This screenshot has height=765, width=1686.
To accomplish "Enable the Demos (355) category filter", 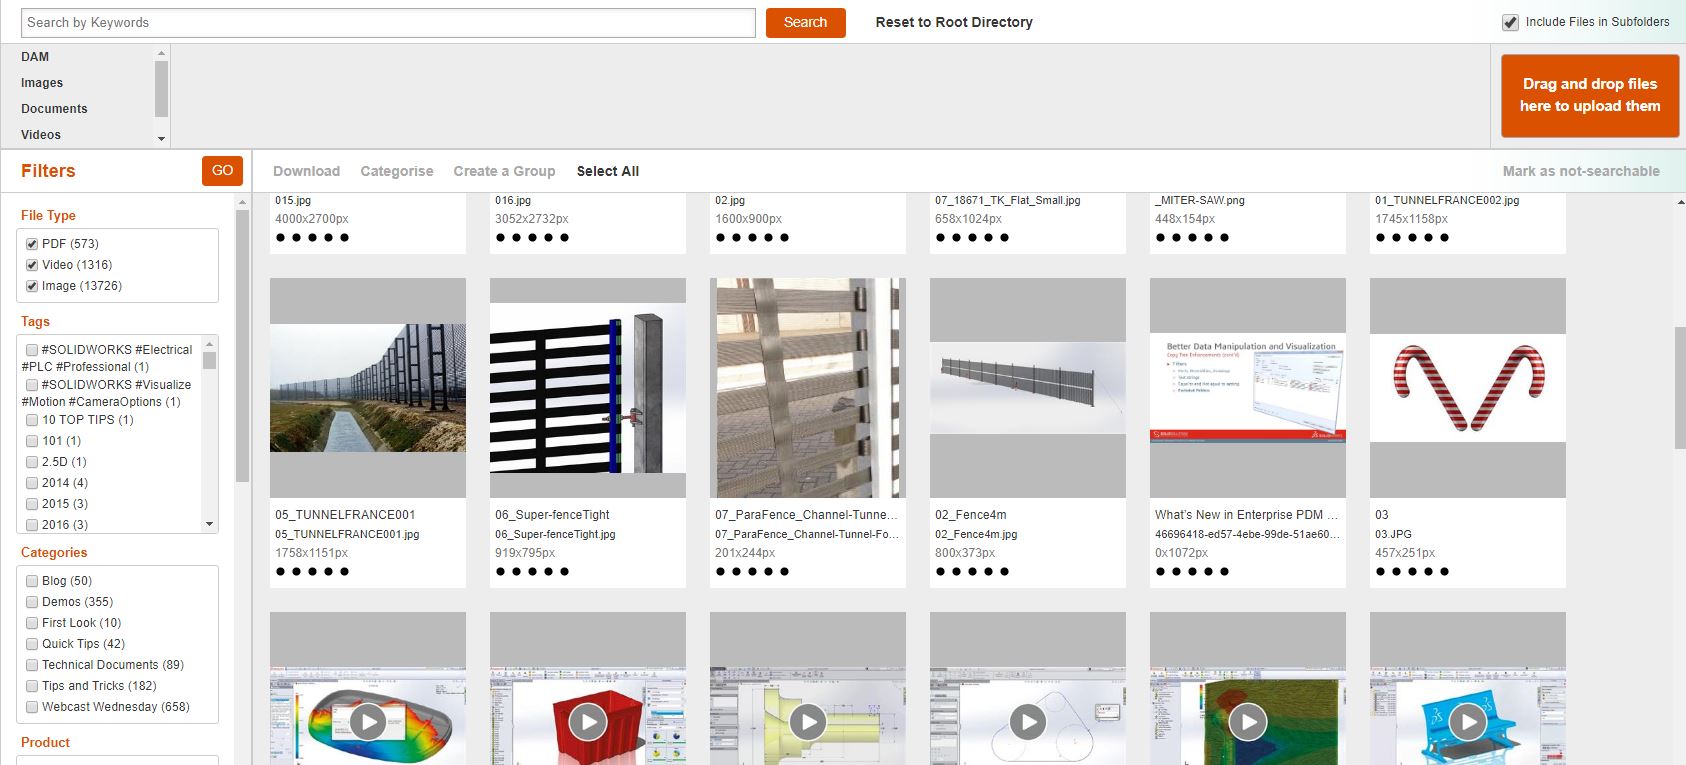I will (x=32, y=602).
